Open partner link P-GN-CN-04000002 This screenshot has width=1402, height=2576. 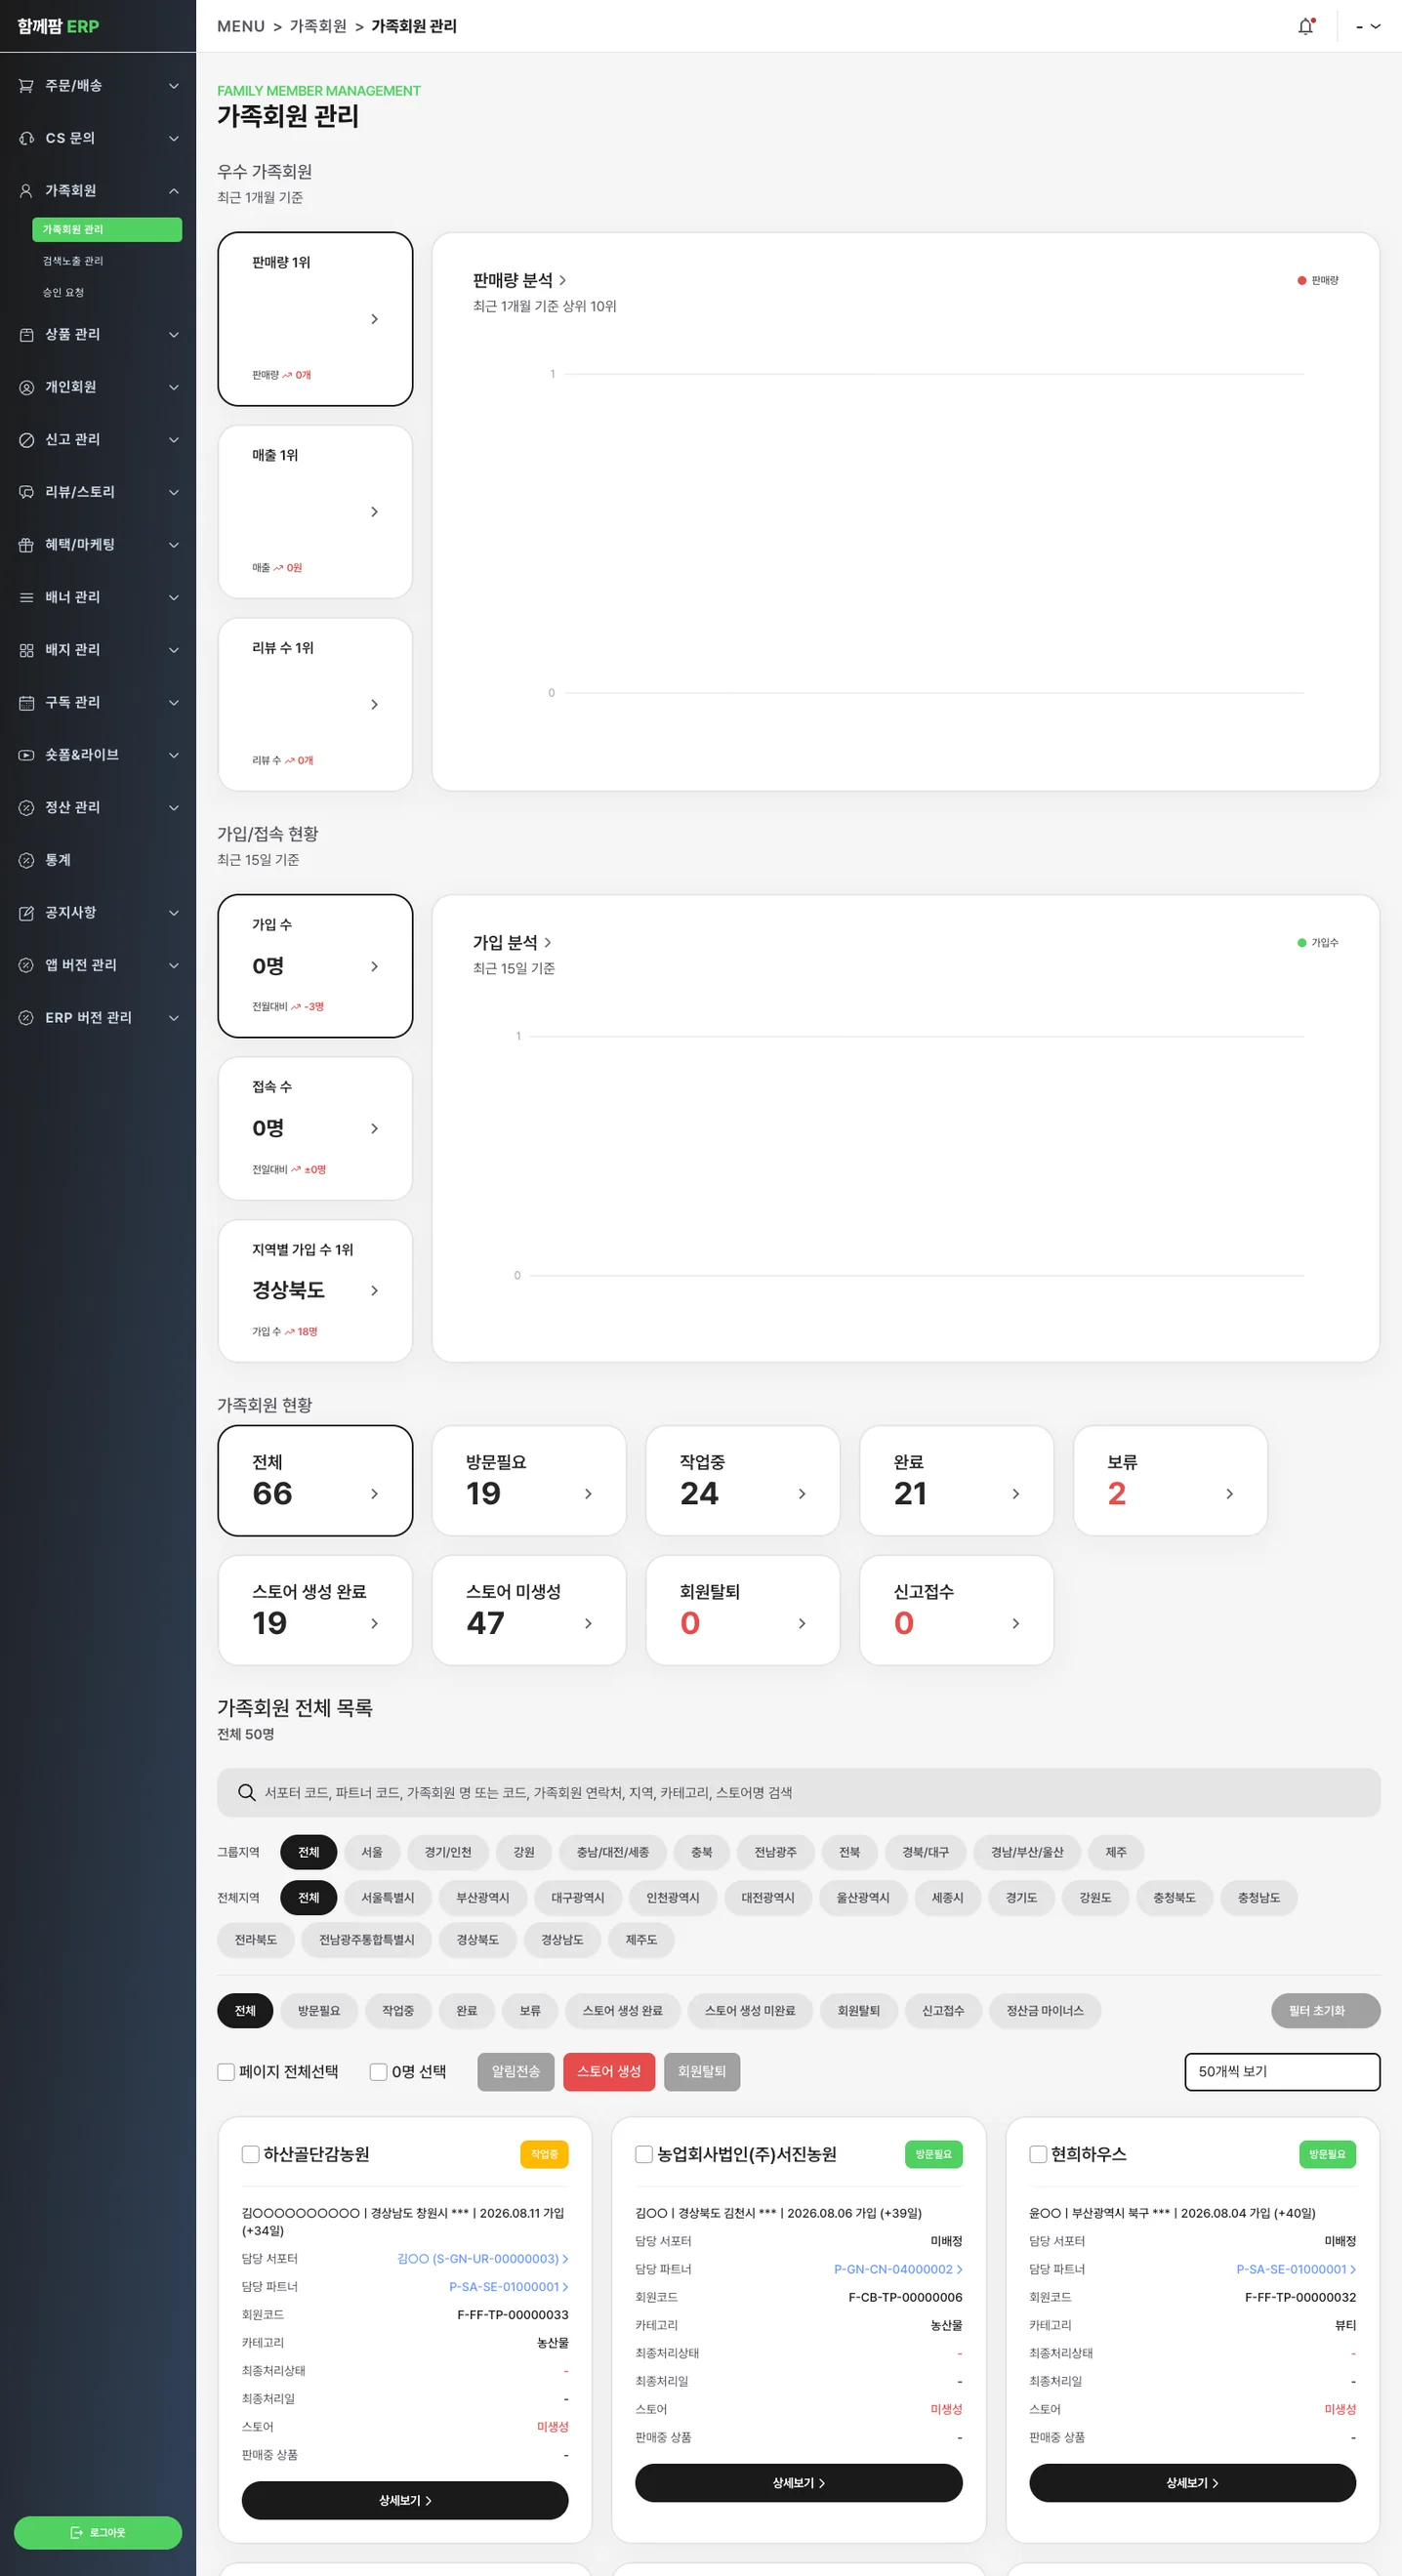point(898,2270)
